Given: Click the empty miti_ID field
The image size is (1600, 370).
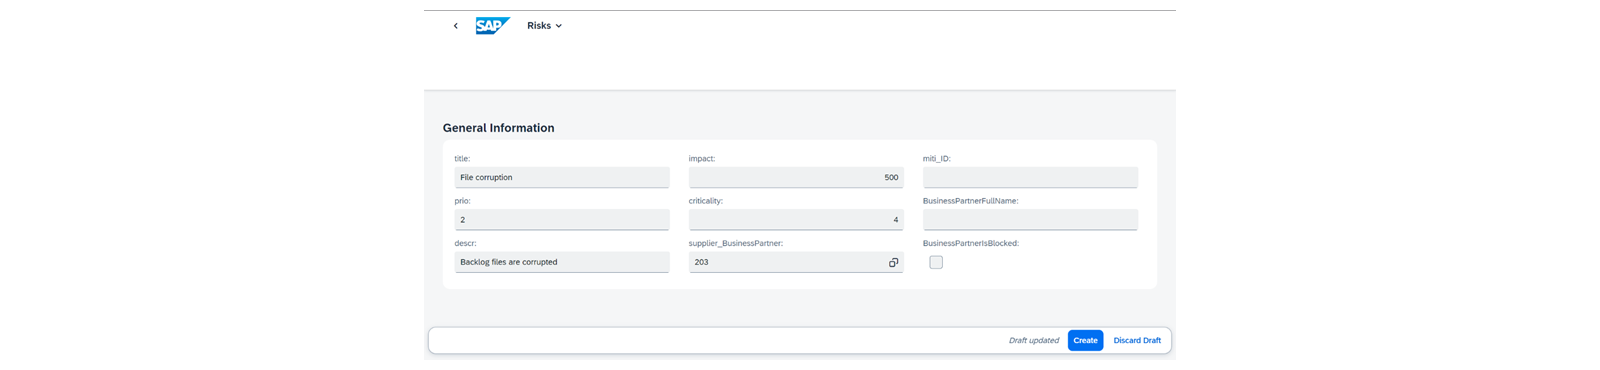Looking at the screenshot, I should [x=1030, y=177].
